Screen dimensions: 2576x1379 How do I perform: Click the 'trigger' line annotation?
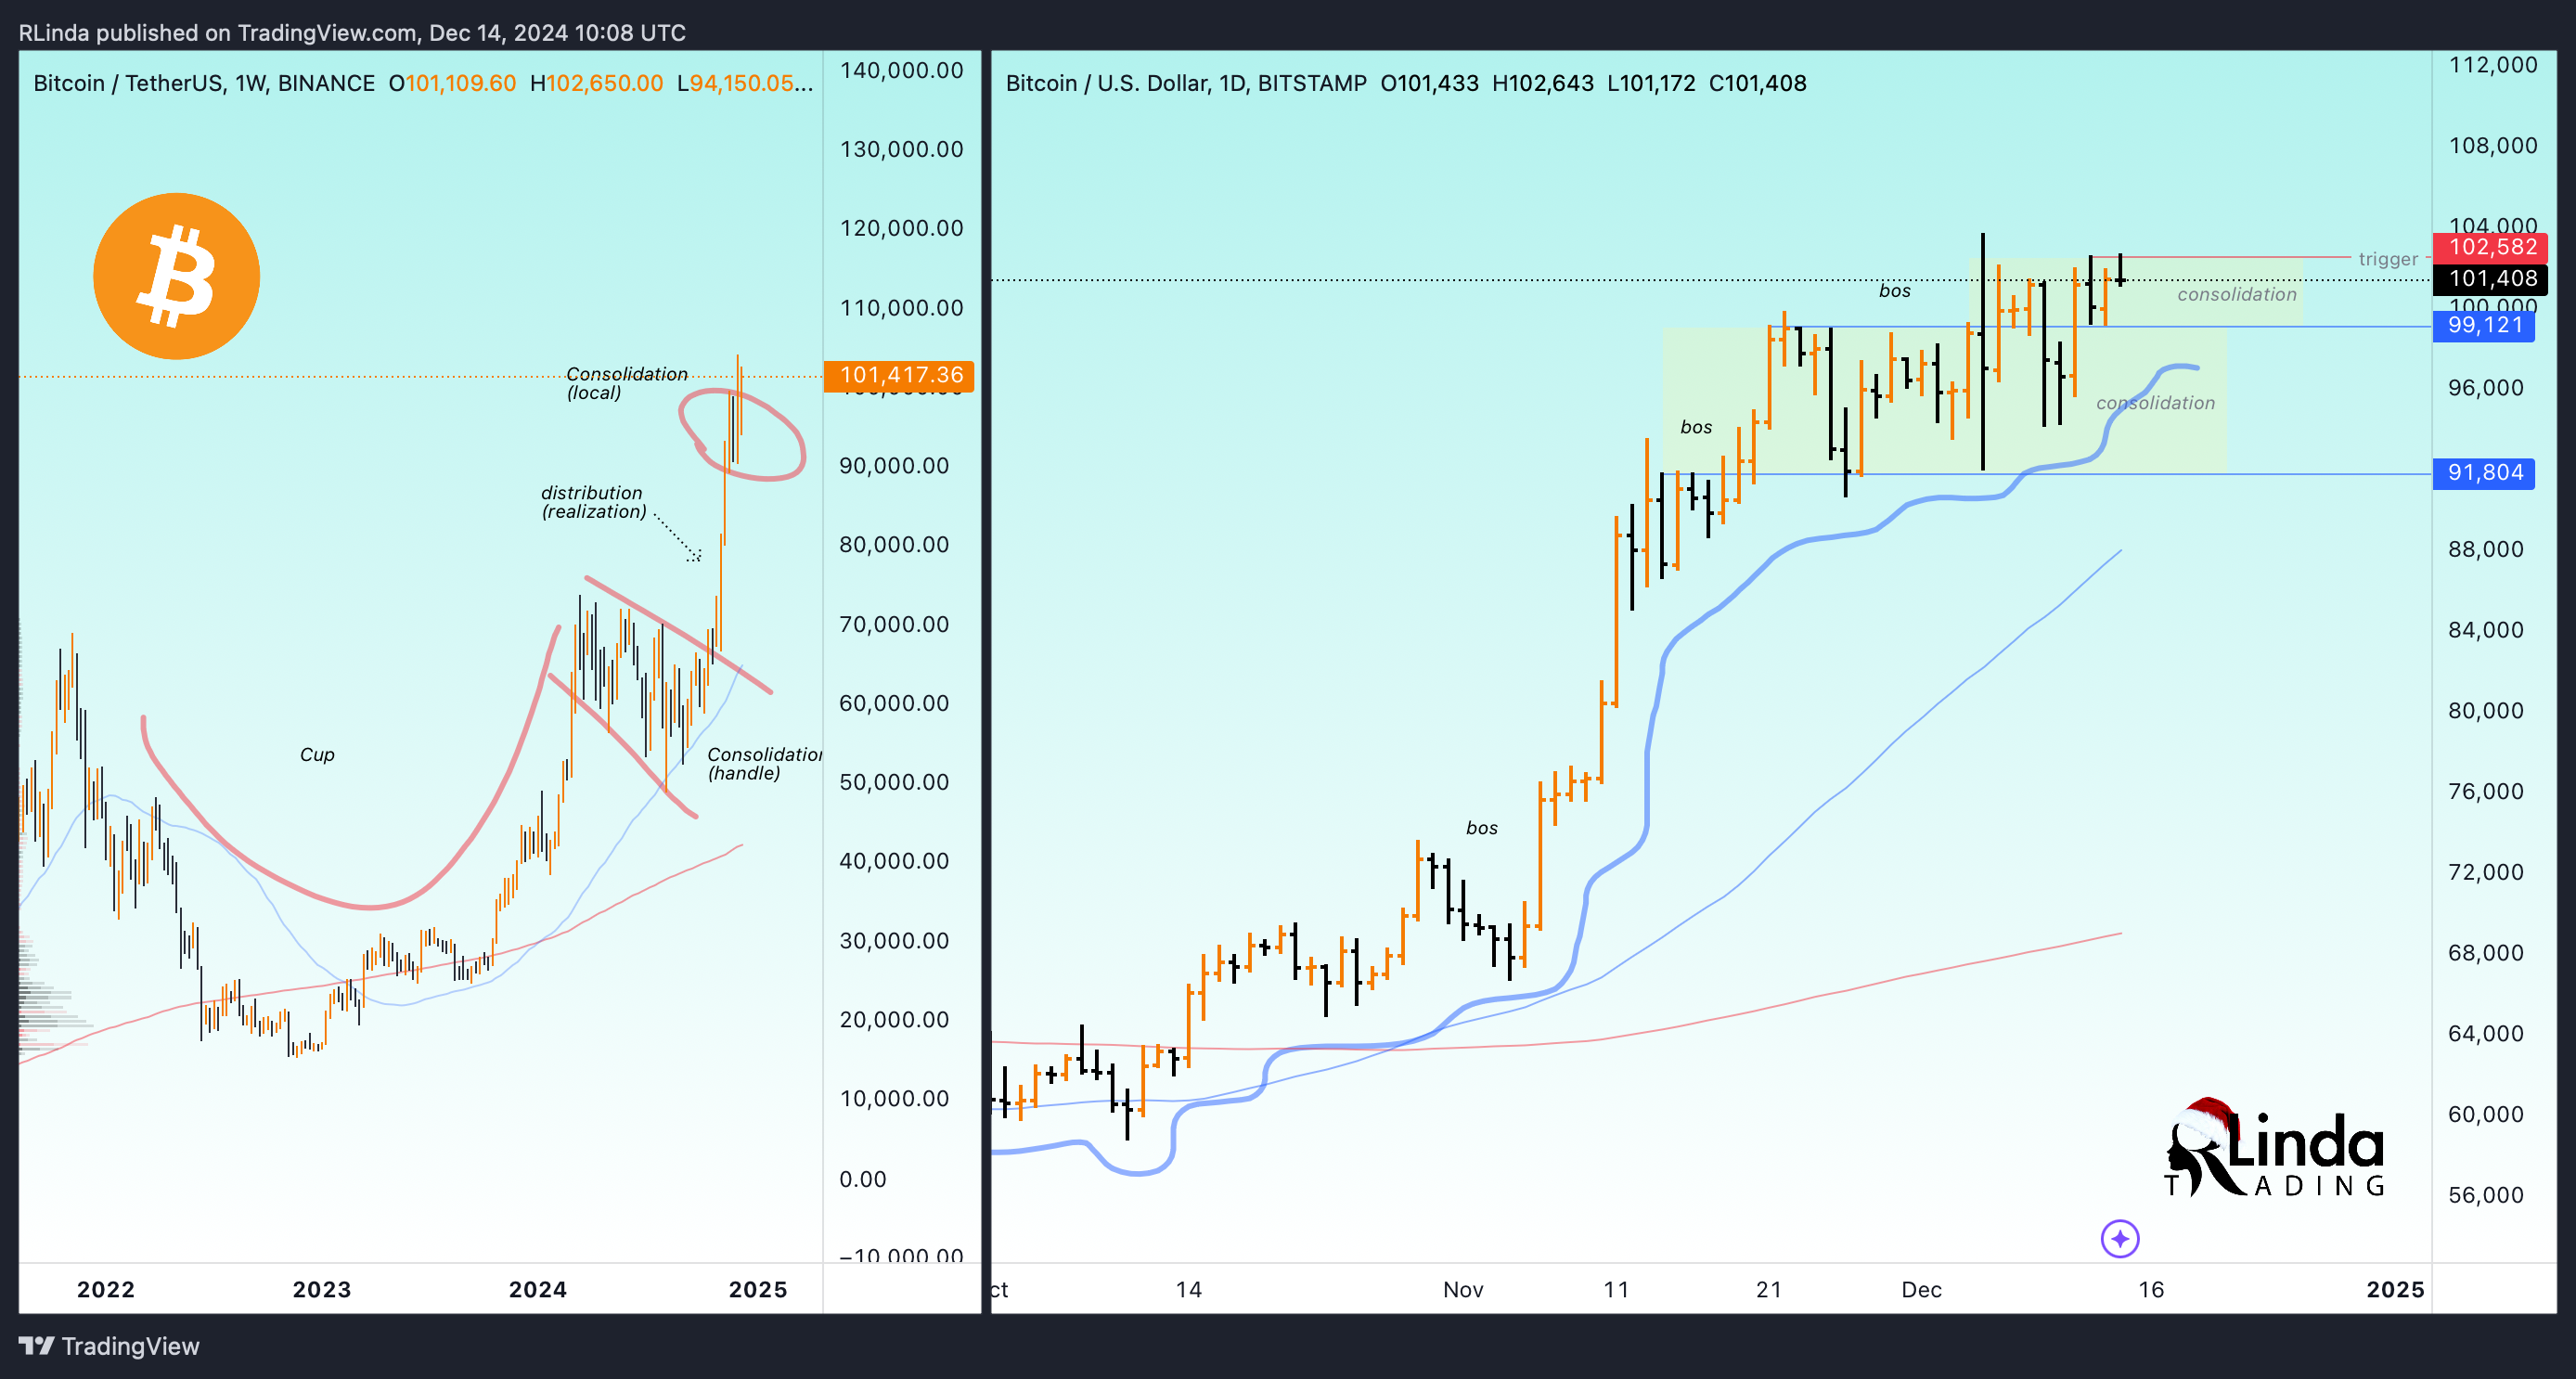coord(2387,259)
